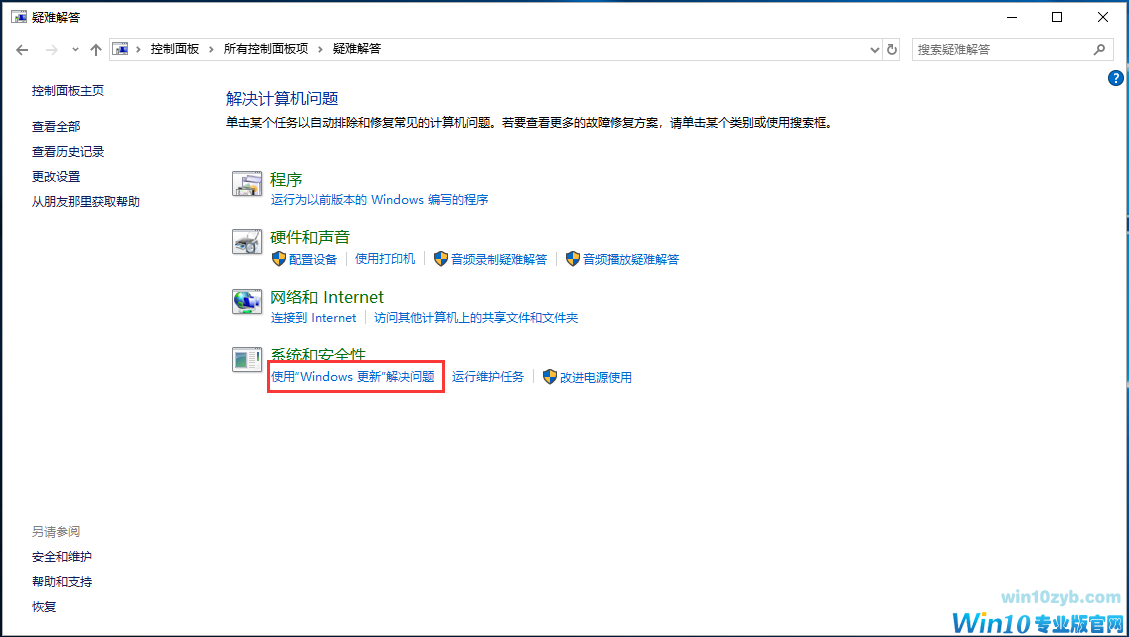Open 查看历史记录 from the sidebar
1129x637 pixels.
tap(68, 151)
